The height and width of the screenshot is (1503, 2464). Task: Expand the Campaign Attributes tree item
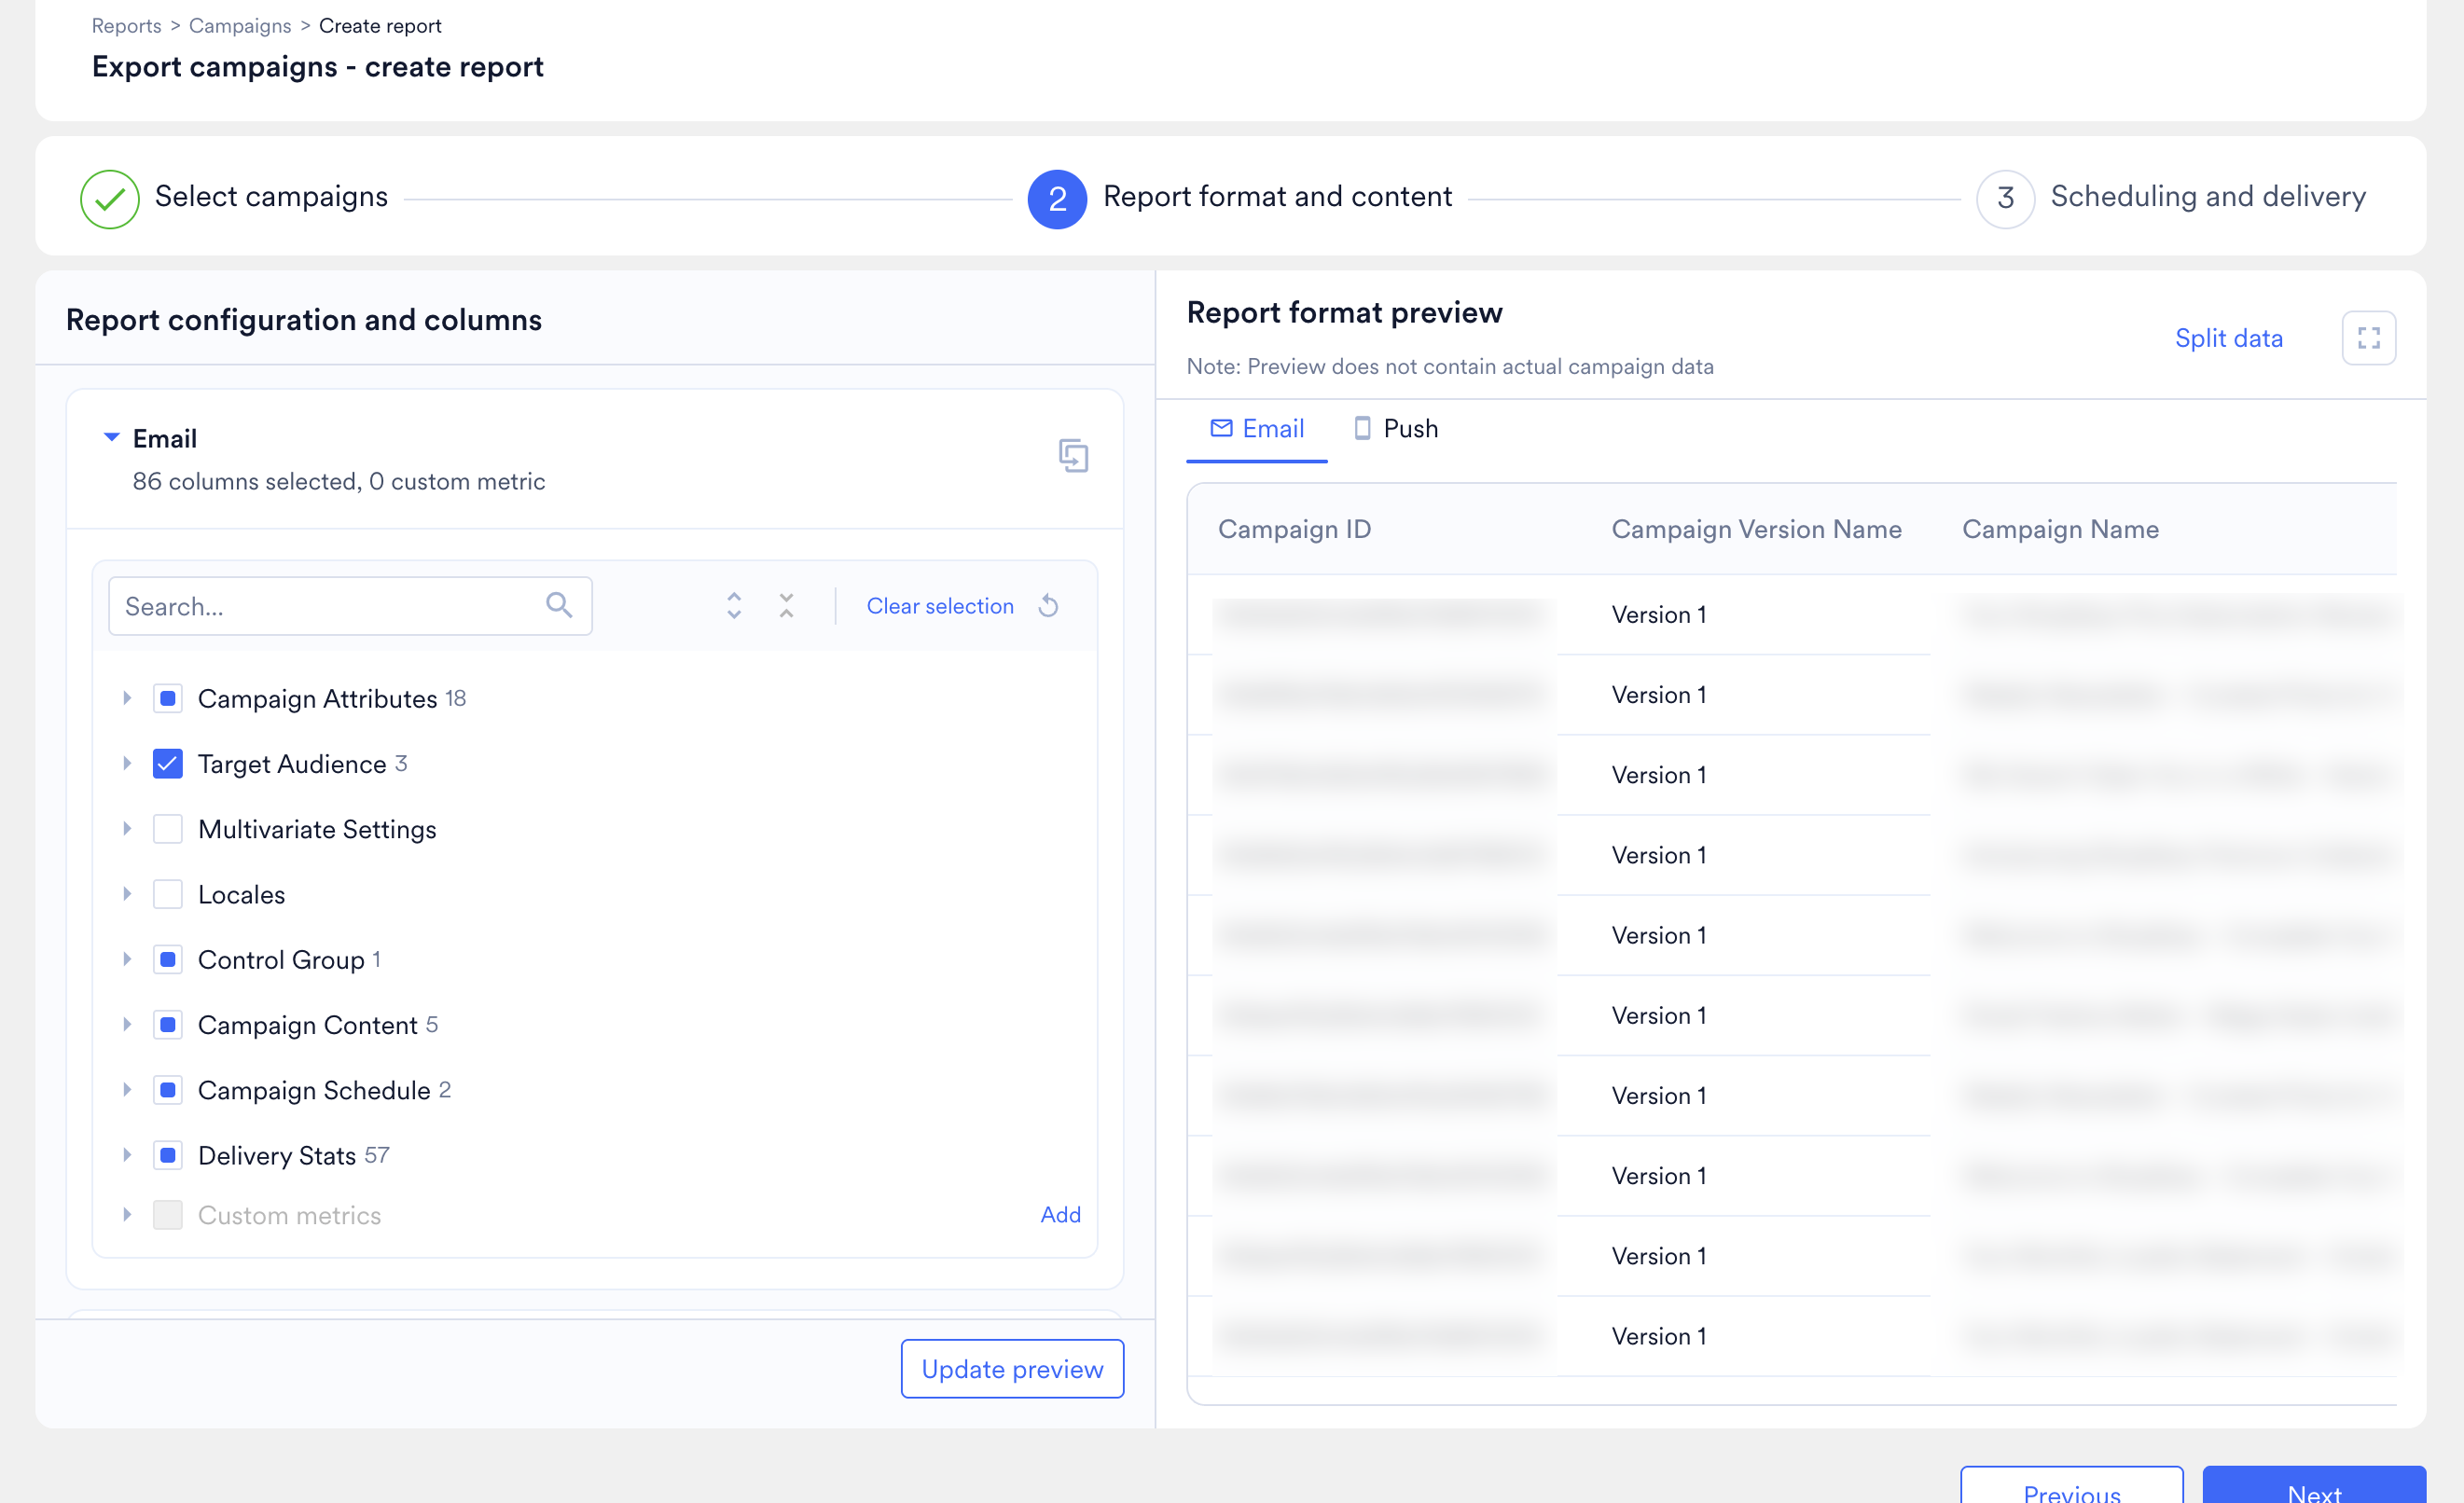pyautogui.click(x=127, y=698)
